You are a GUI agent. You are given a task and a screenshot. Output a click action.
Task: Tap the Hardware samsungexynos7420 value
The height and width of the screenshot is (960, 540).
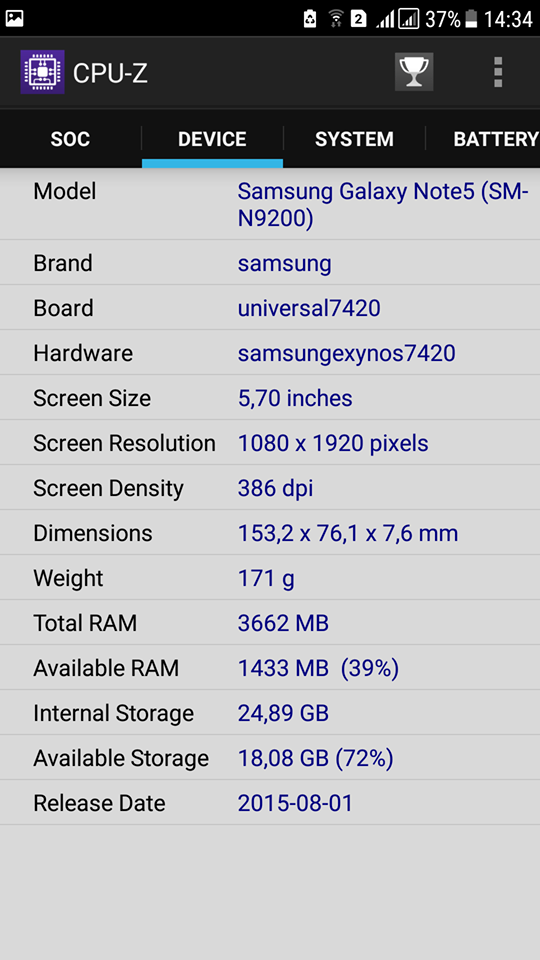click(x=347, y=353)
